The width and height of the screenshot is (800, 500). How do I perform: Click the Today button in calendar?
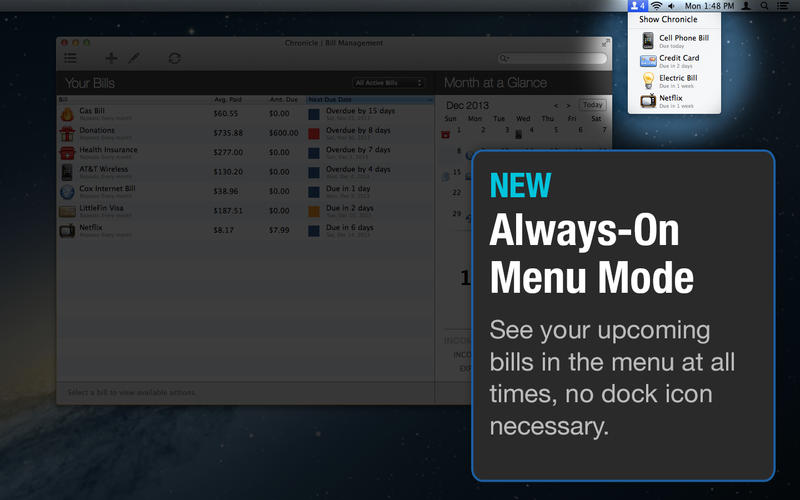coord(592,105)
